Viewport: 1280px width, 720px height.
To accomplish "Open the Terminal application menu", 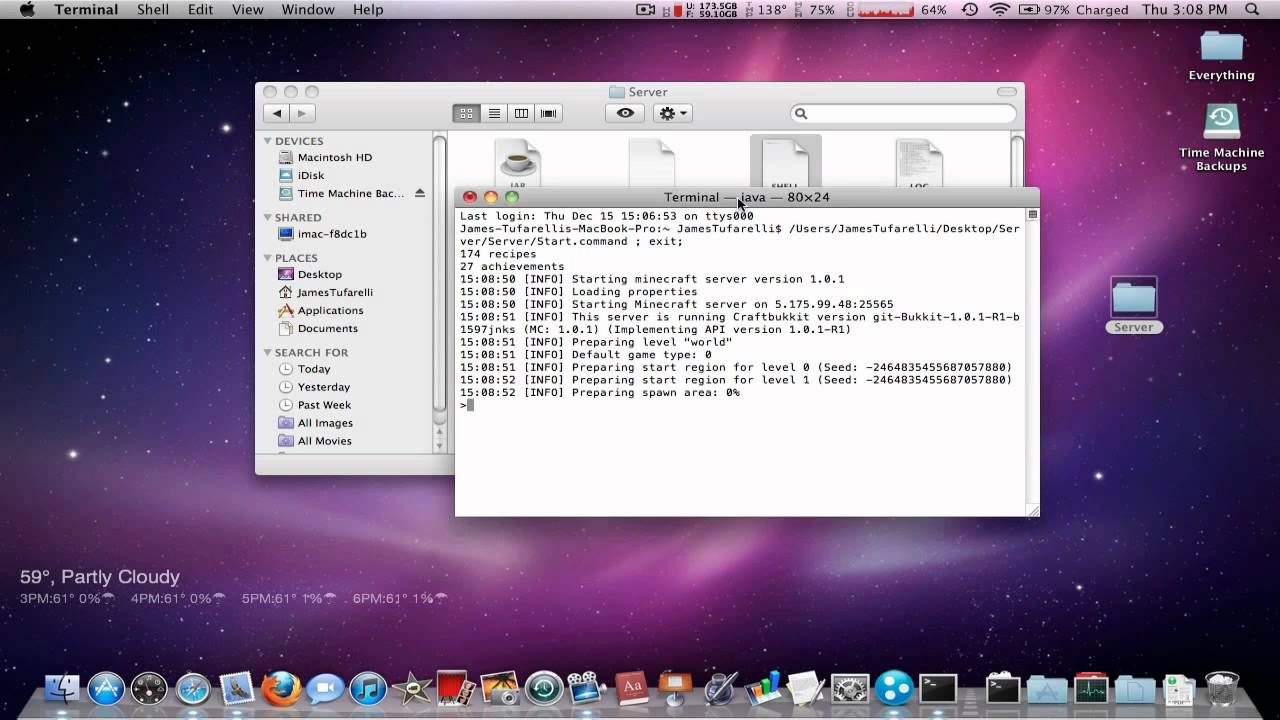I will click(86, 10).
